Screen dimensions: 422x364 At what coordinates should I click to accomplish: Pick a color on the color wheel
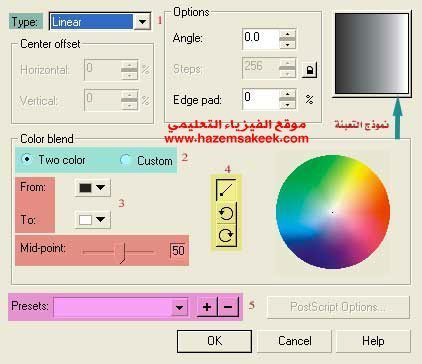pyautogui.click(x=333, y=212)
